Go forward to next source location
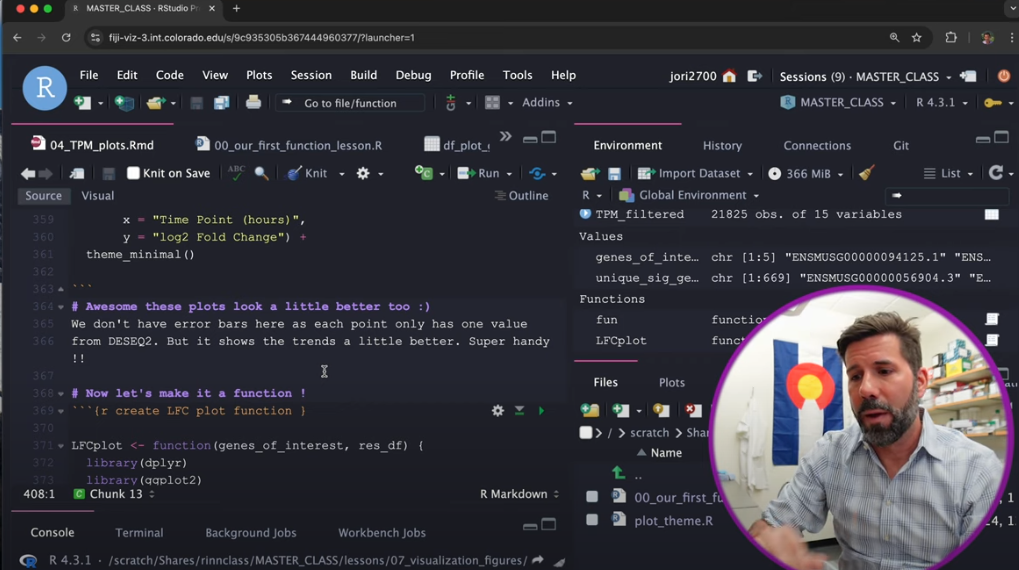This screenshot has height=570, width=1019. [45, 174]
